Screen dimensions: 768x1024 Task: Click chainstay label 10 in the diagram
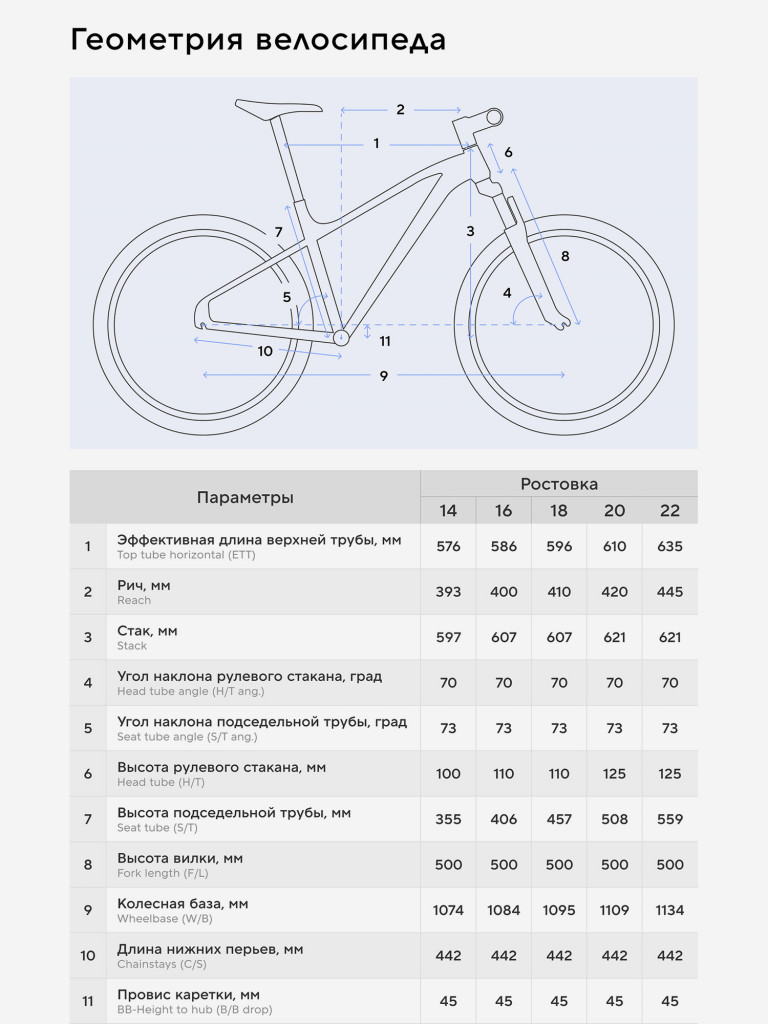click(265, 351)
